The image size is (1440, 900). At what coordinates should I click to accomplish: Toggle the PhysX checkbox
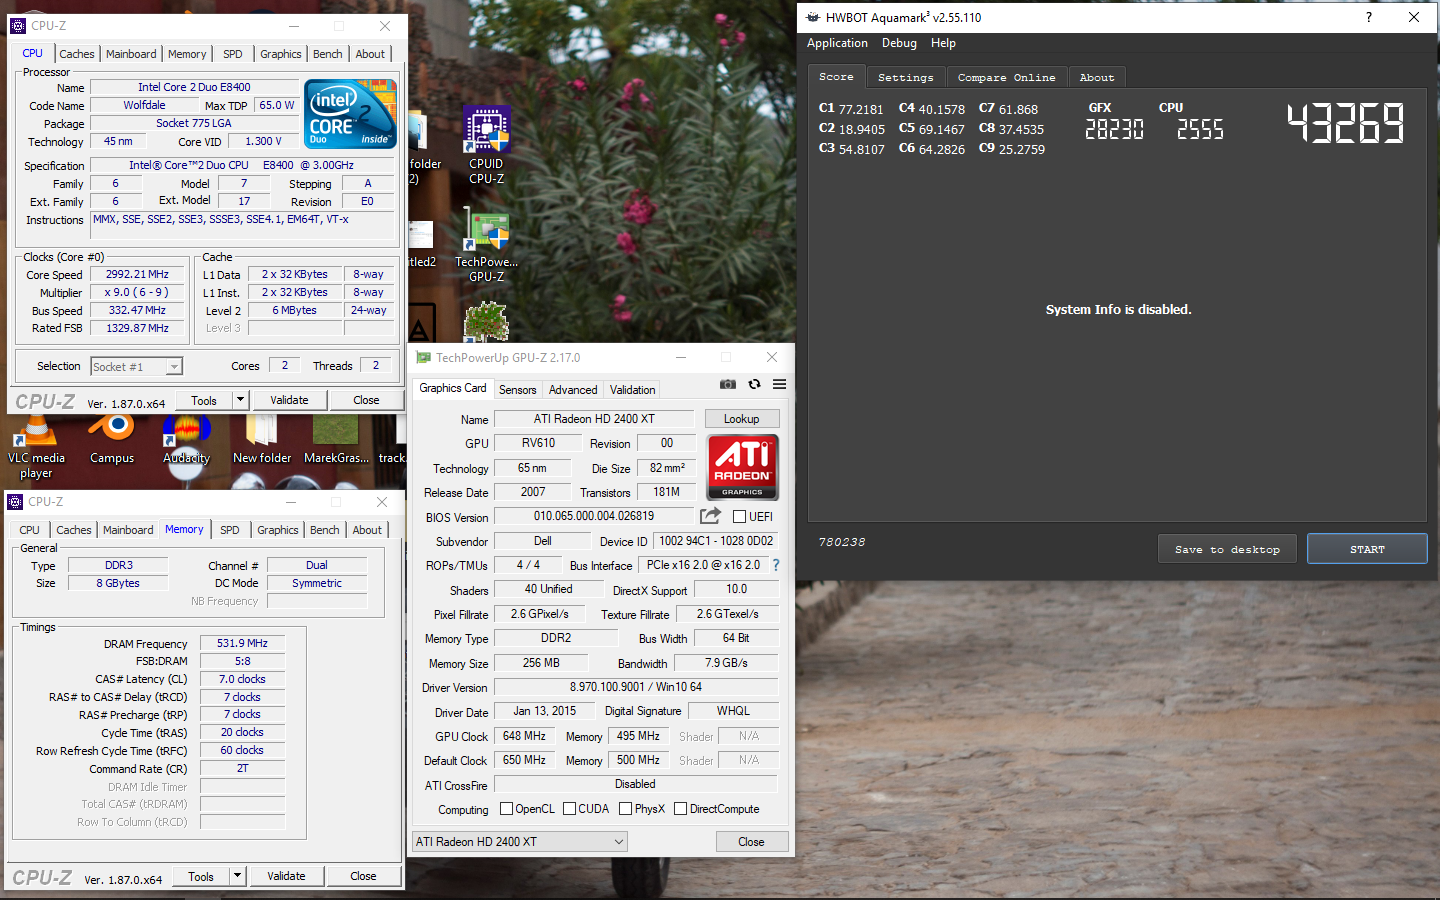(x=625, y=809)
